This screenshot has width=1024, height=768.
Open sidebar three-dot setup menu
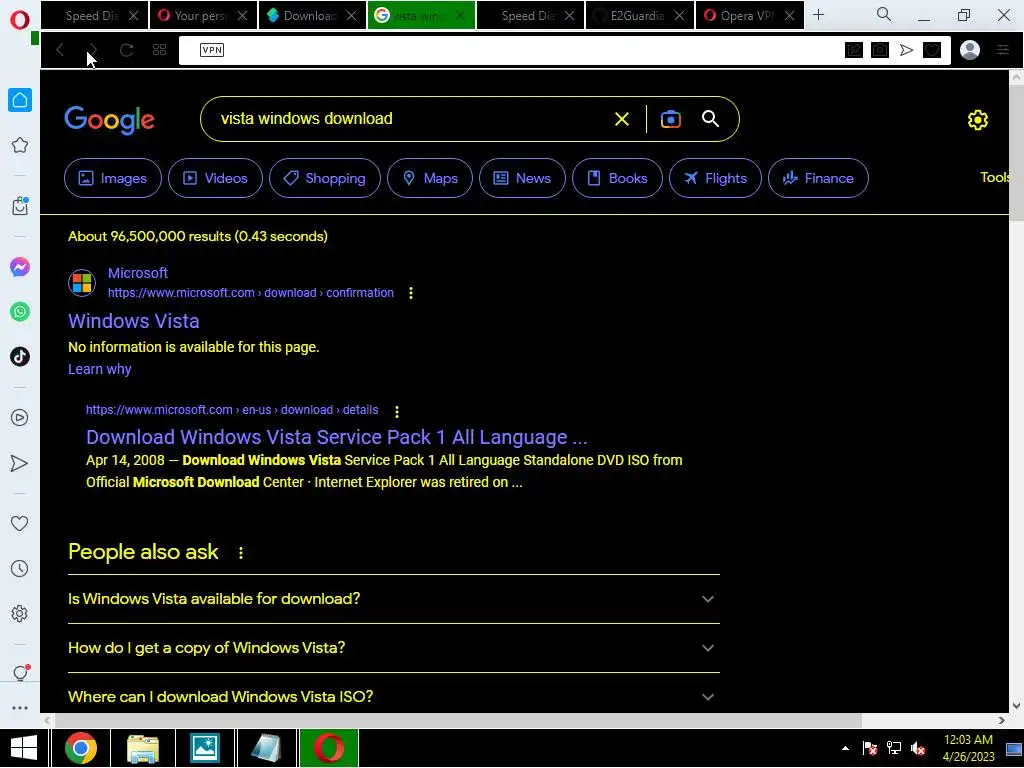(20, 708)
